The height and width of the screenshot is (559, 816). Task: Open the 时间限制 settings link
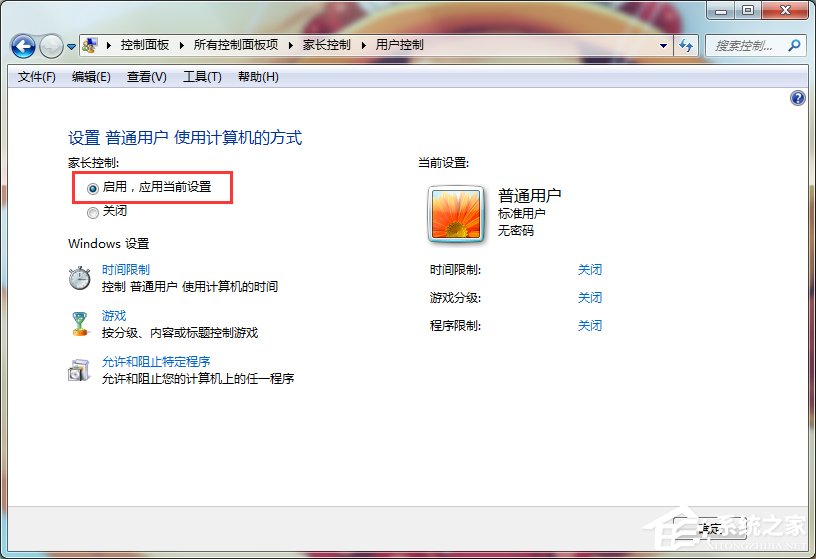coord(126,270)
